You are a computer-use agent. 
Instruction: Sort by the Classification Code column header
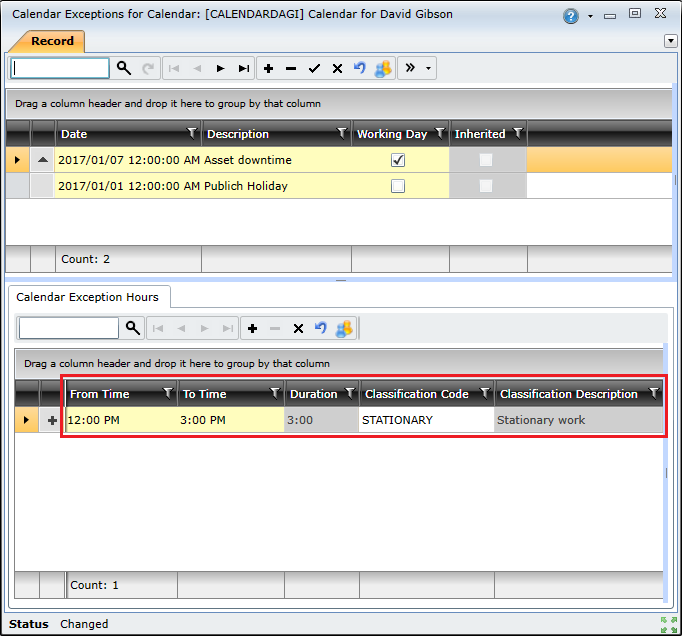tap(416, 394)
